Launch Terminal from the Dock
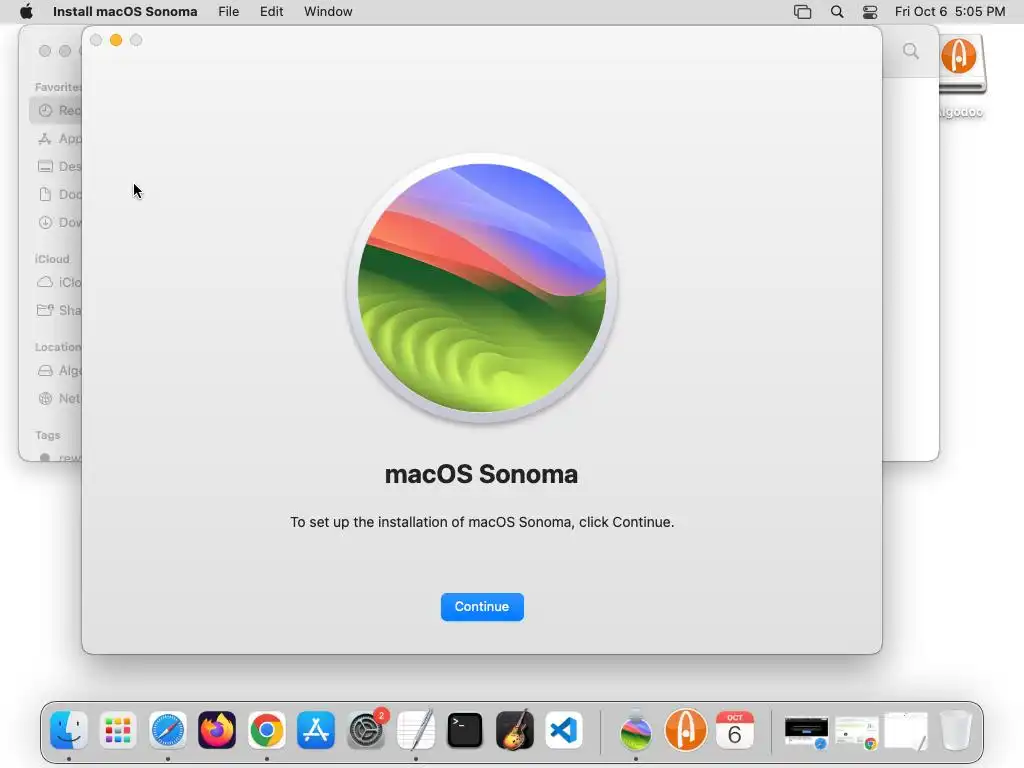The image size is (1024, 768). 465,730
